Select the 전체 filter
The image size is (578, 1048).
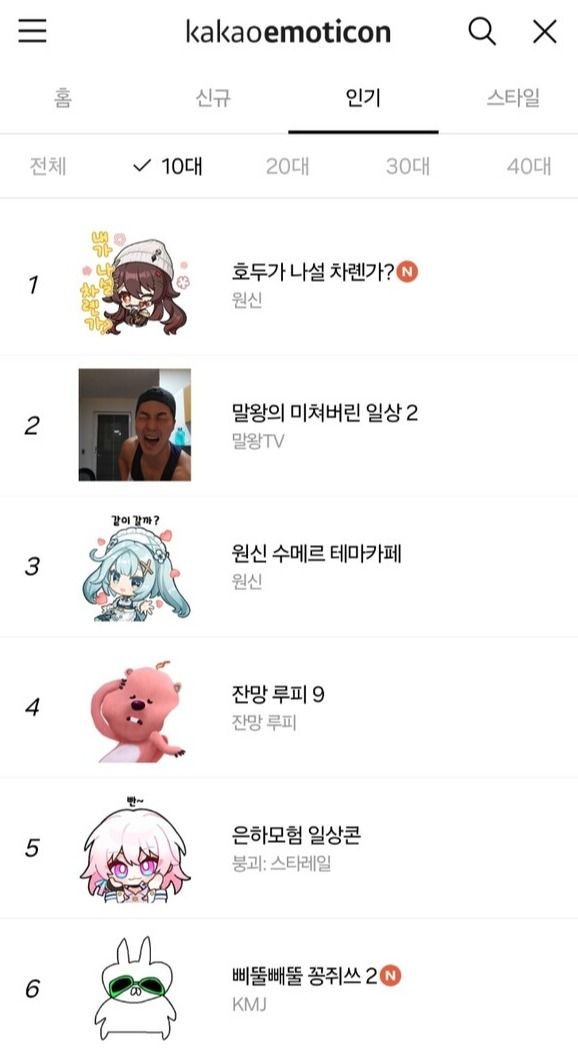click(x=48, y=167)
